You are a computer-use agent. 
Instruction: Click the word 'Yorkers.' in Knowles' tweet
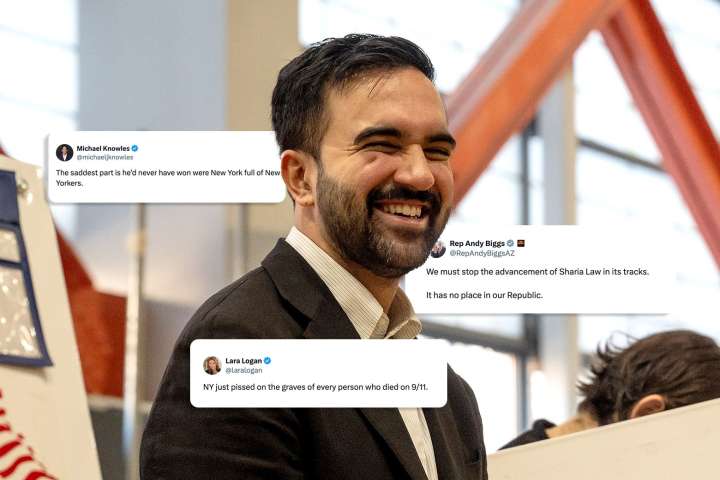[69, 183]
